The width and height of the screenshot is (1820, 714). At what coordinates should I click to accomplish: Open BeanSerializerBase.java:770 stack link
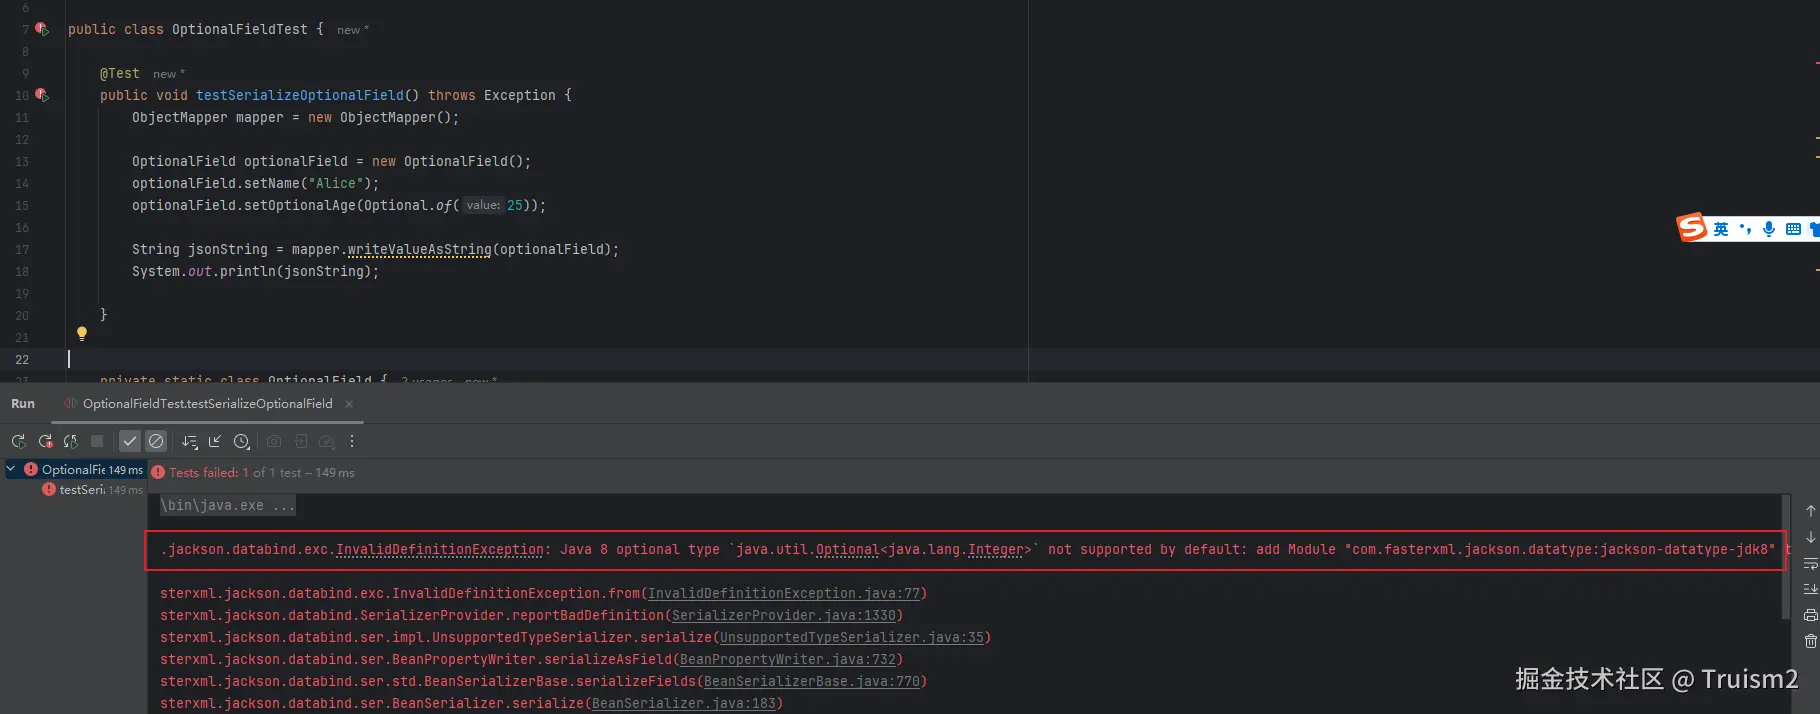pos(811,682)
